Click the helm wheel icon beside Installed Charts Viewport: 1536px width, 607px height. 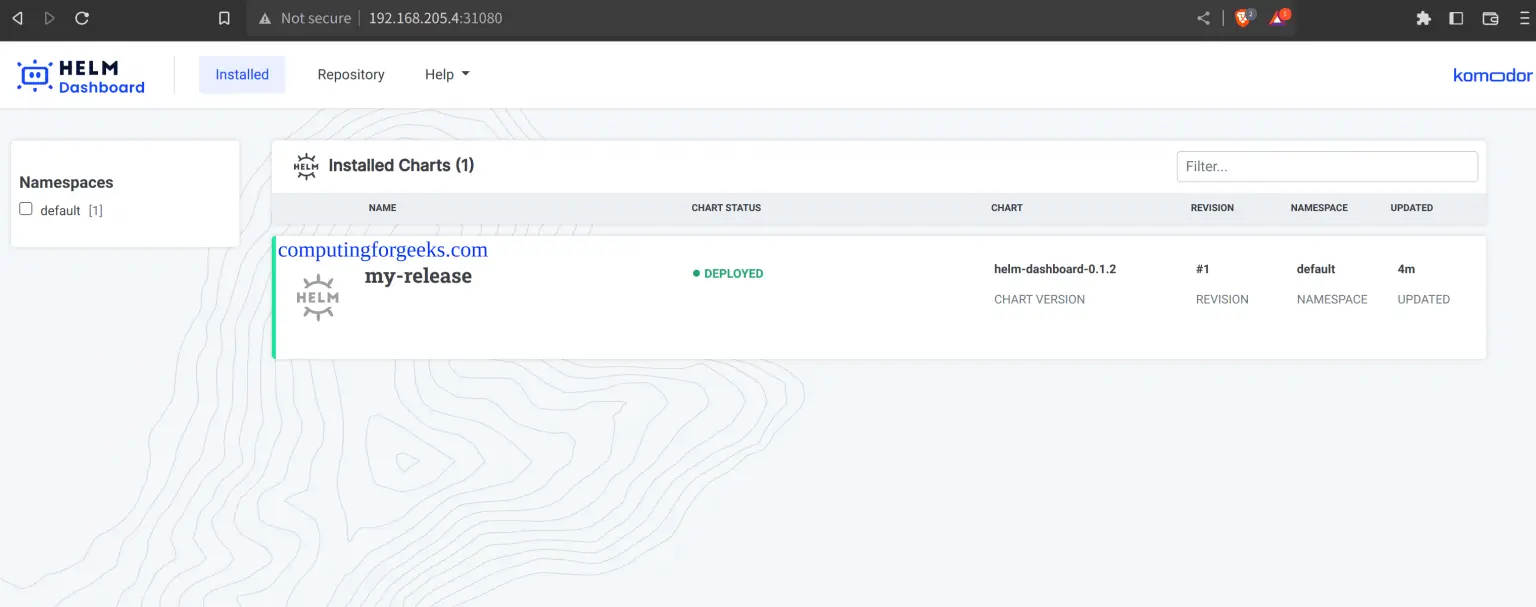306,165
